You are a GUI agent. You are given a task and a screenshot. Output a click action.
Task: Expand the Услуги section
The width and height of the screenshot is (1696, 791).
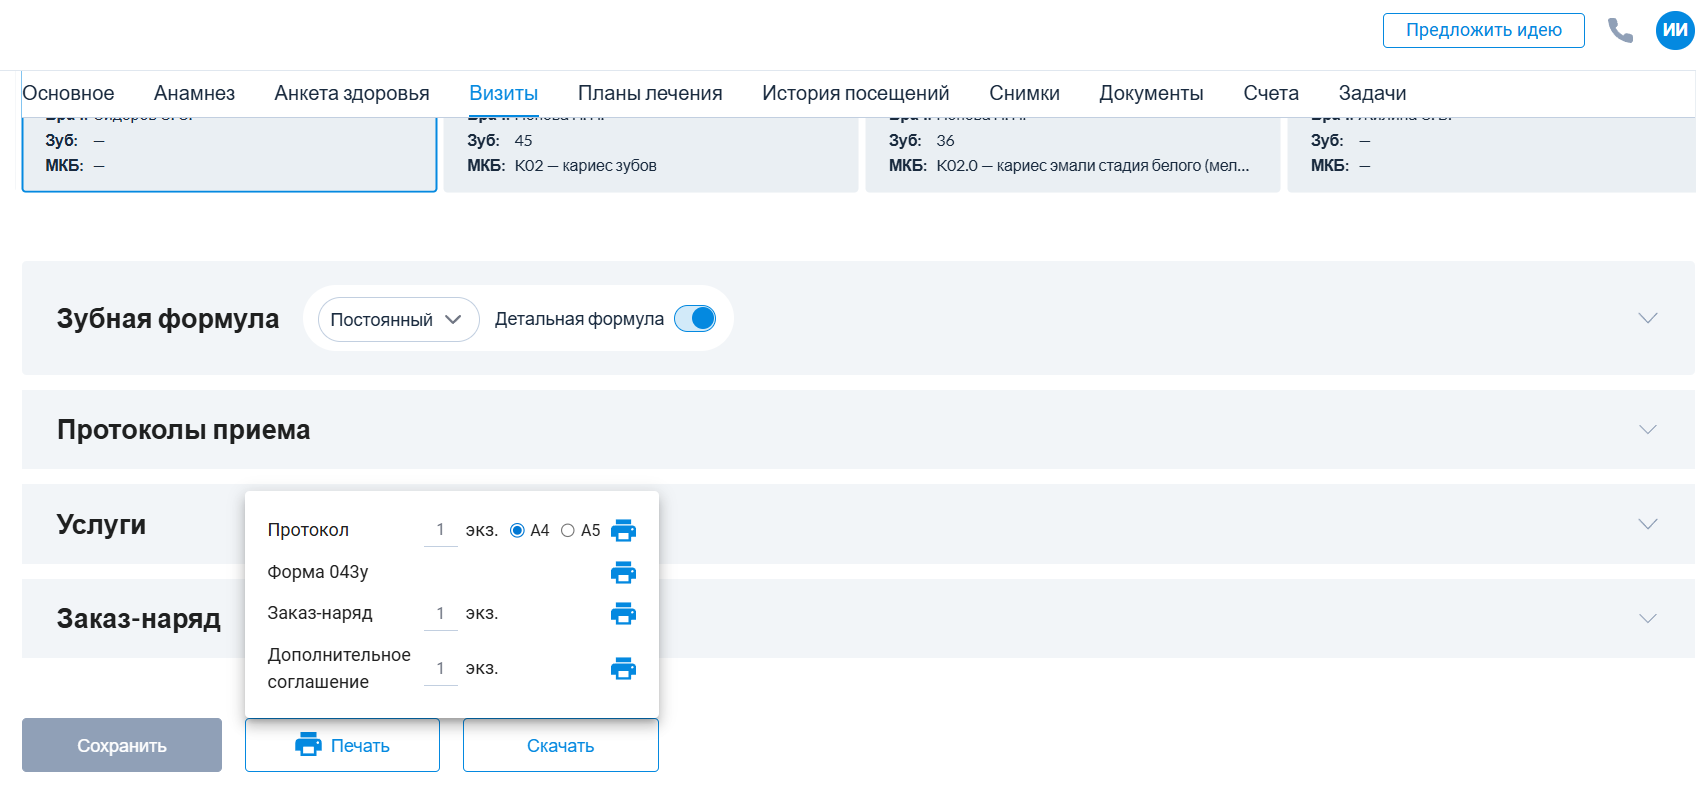coord(1648,524)
